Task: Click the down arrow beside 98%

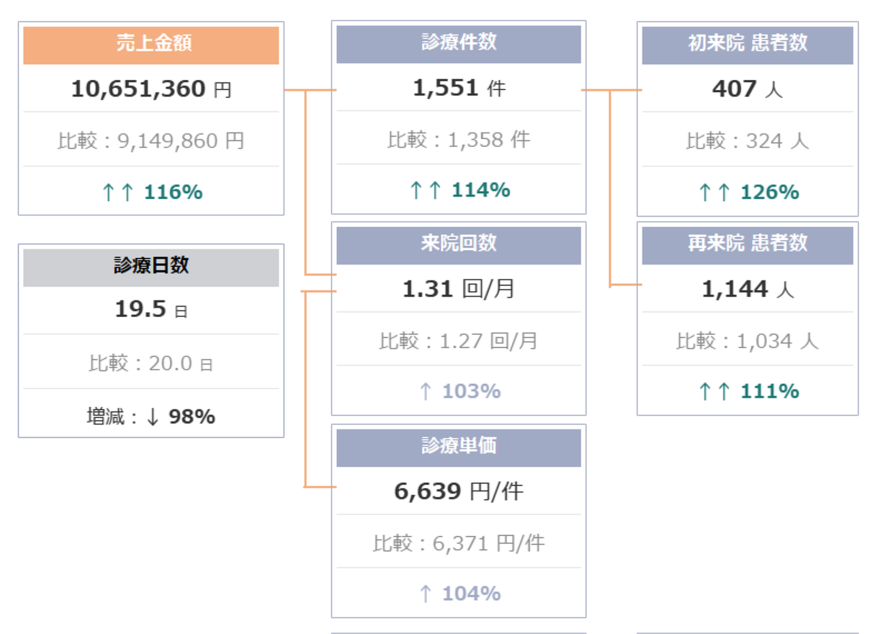Action: (153, 416)
